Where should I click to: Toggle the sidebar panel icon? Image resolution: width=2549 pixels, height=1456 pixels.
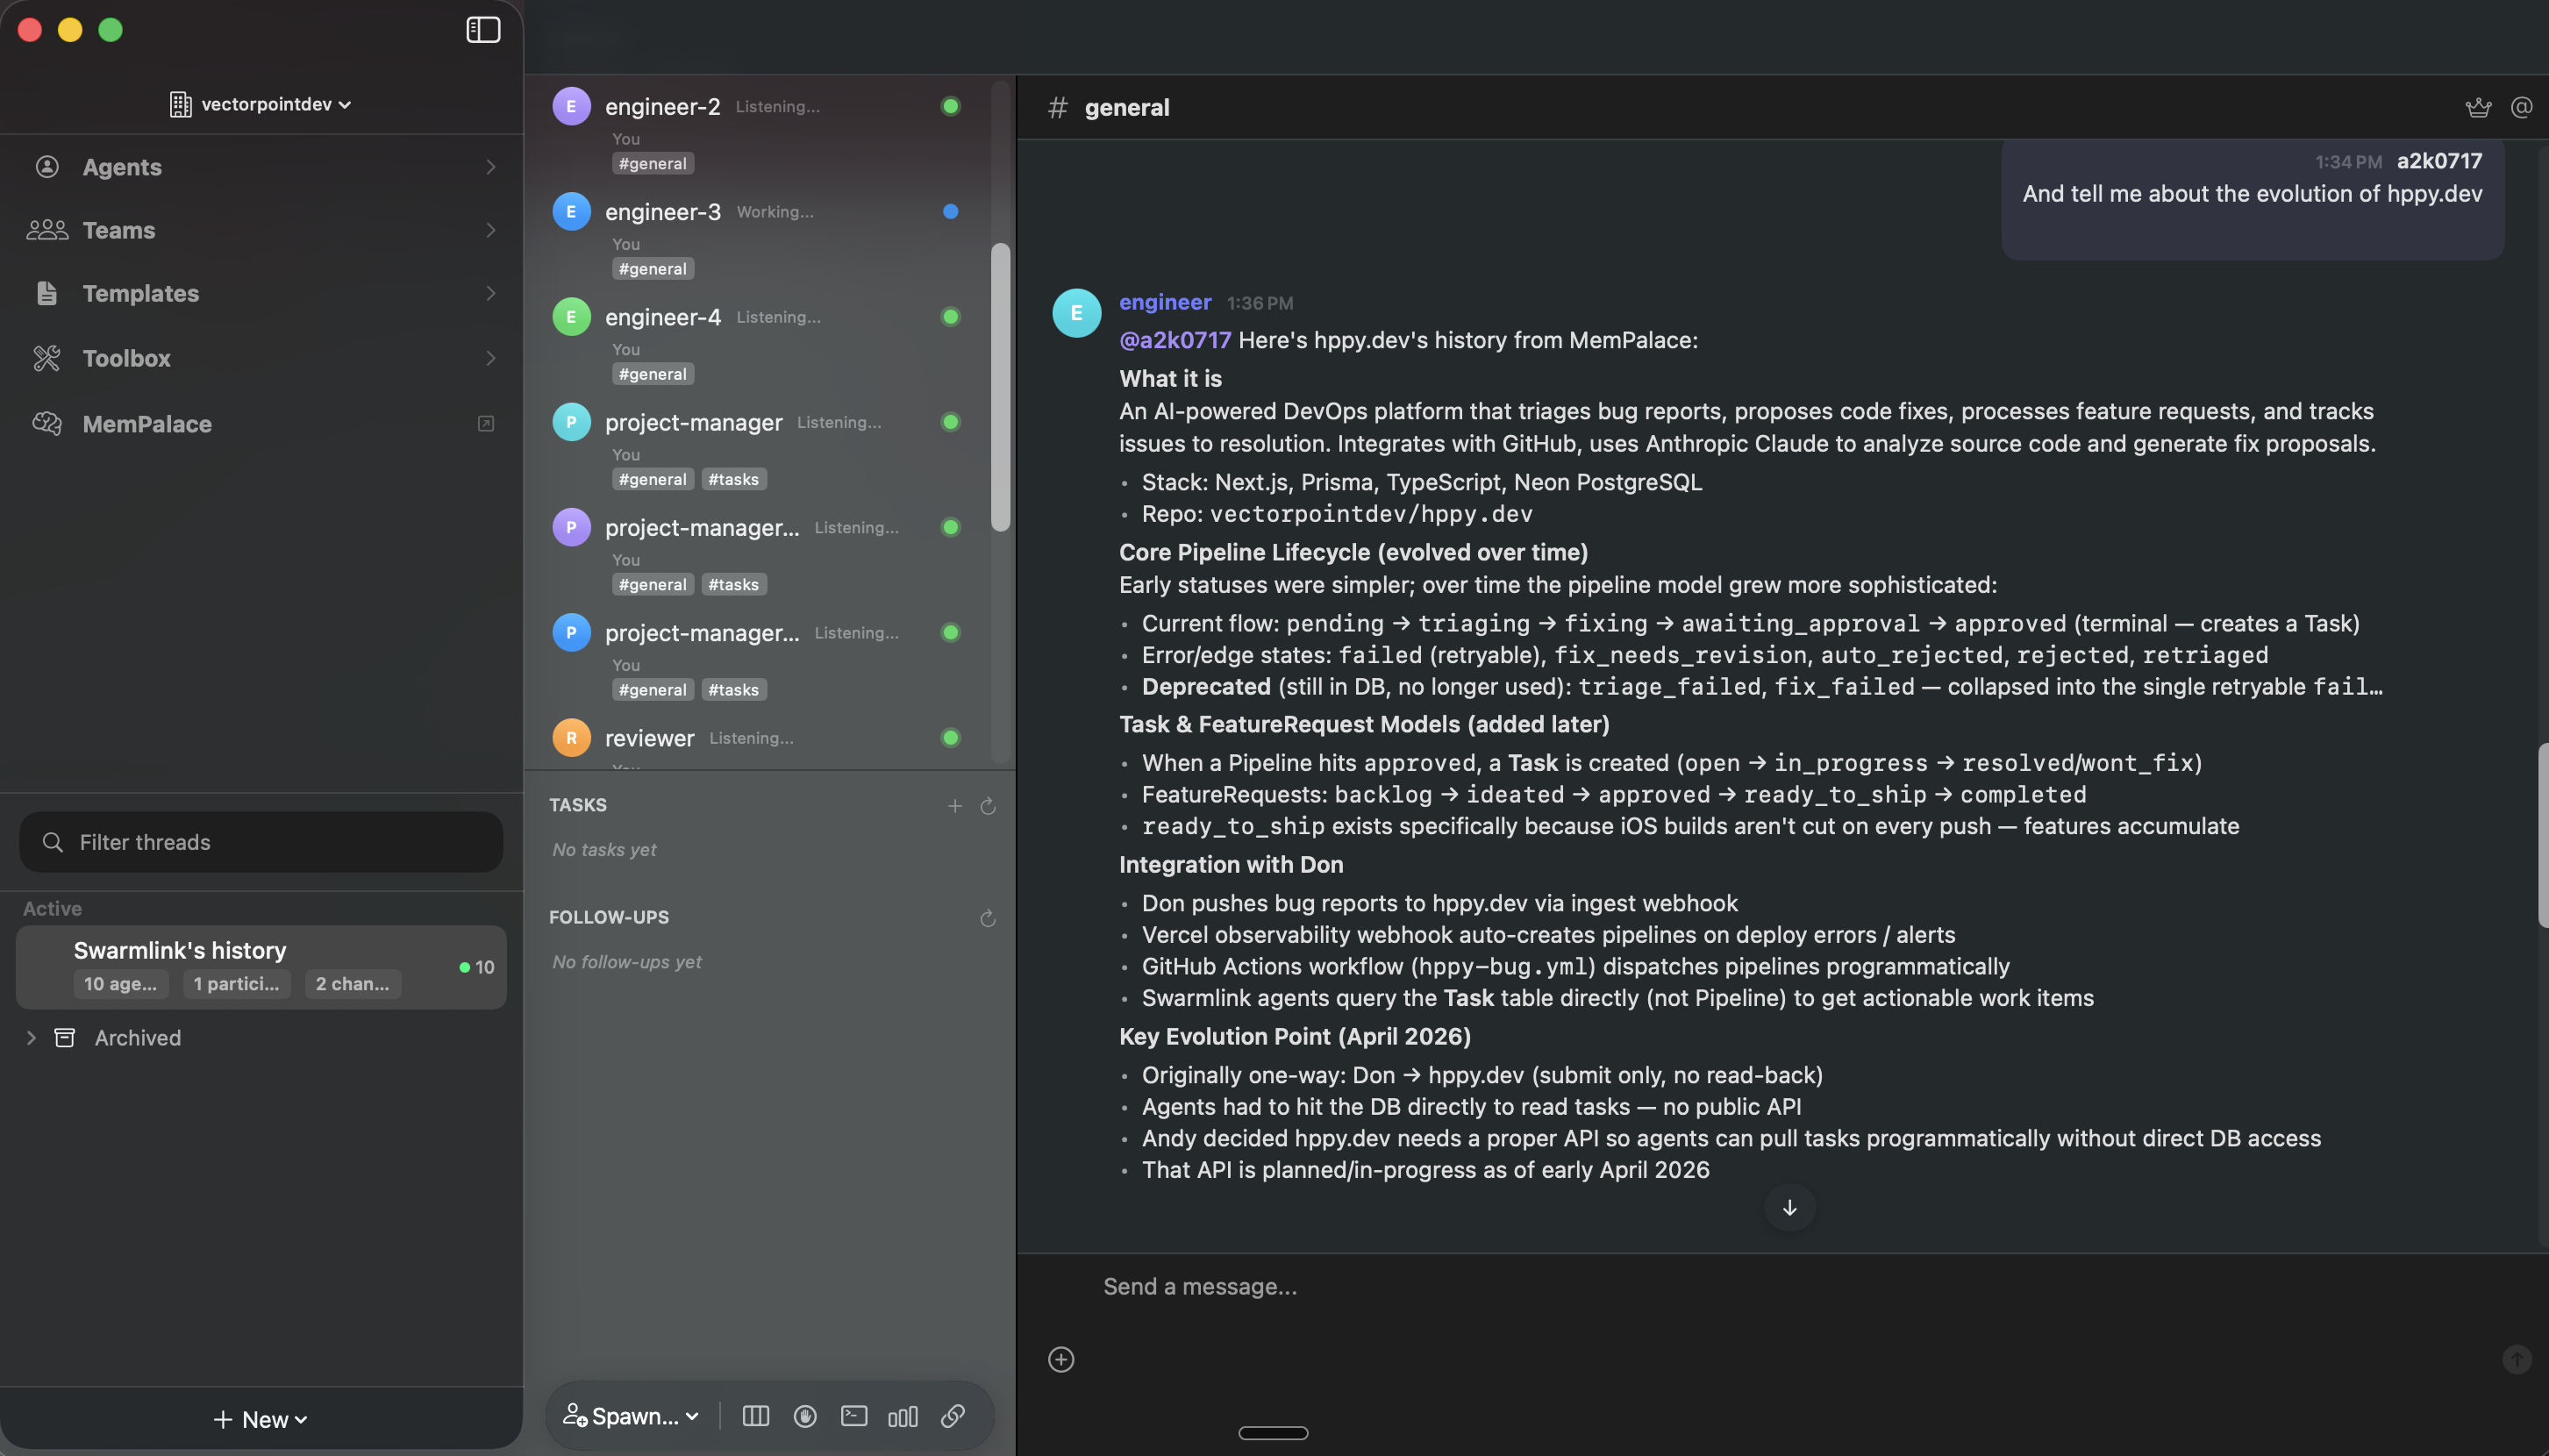click(x=483, y=30)
